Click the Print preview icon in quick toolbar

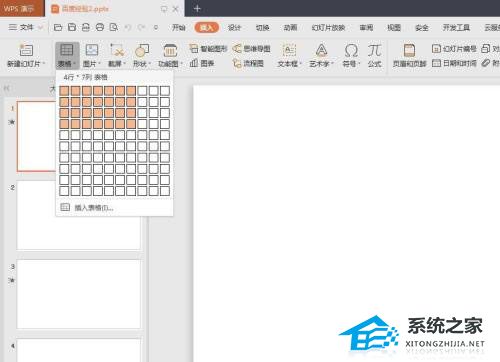[114, 27]
